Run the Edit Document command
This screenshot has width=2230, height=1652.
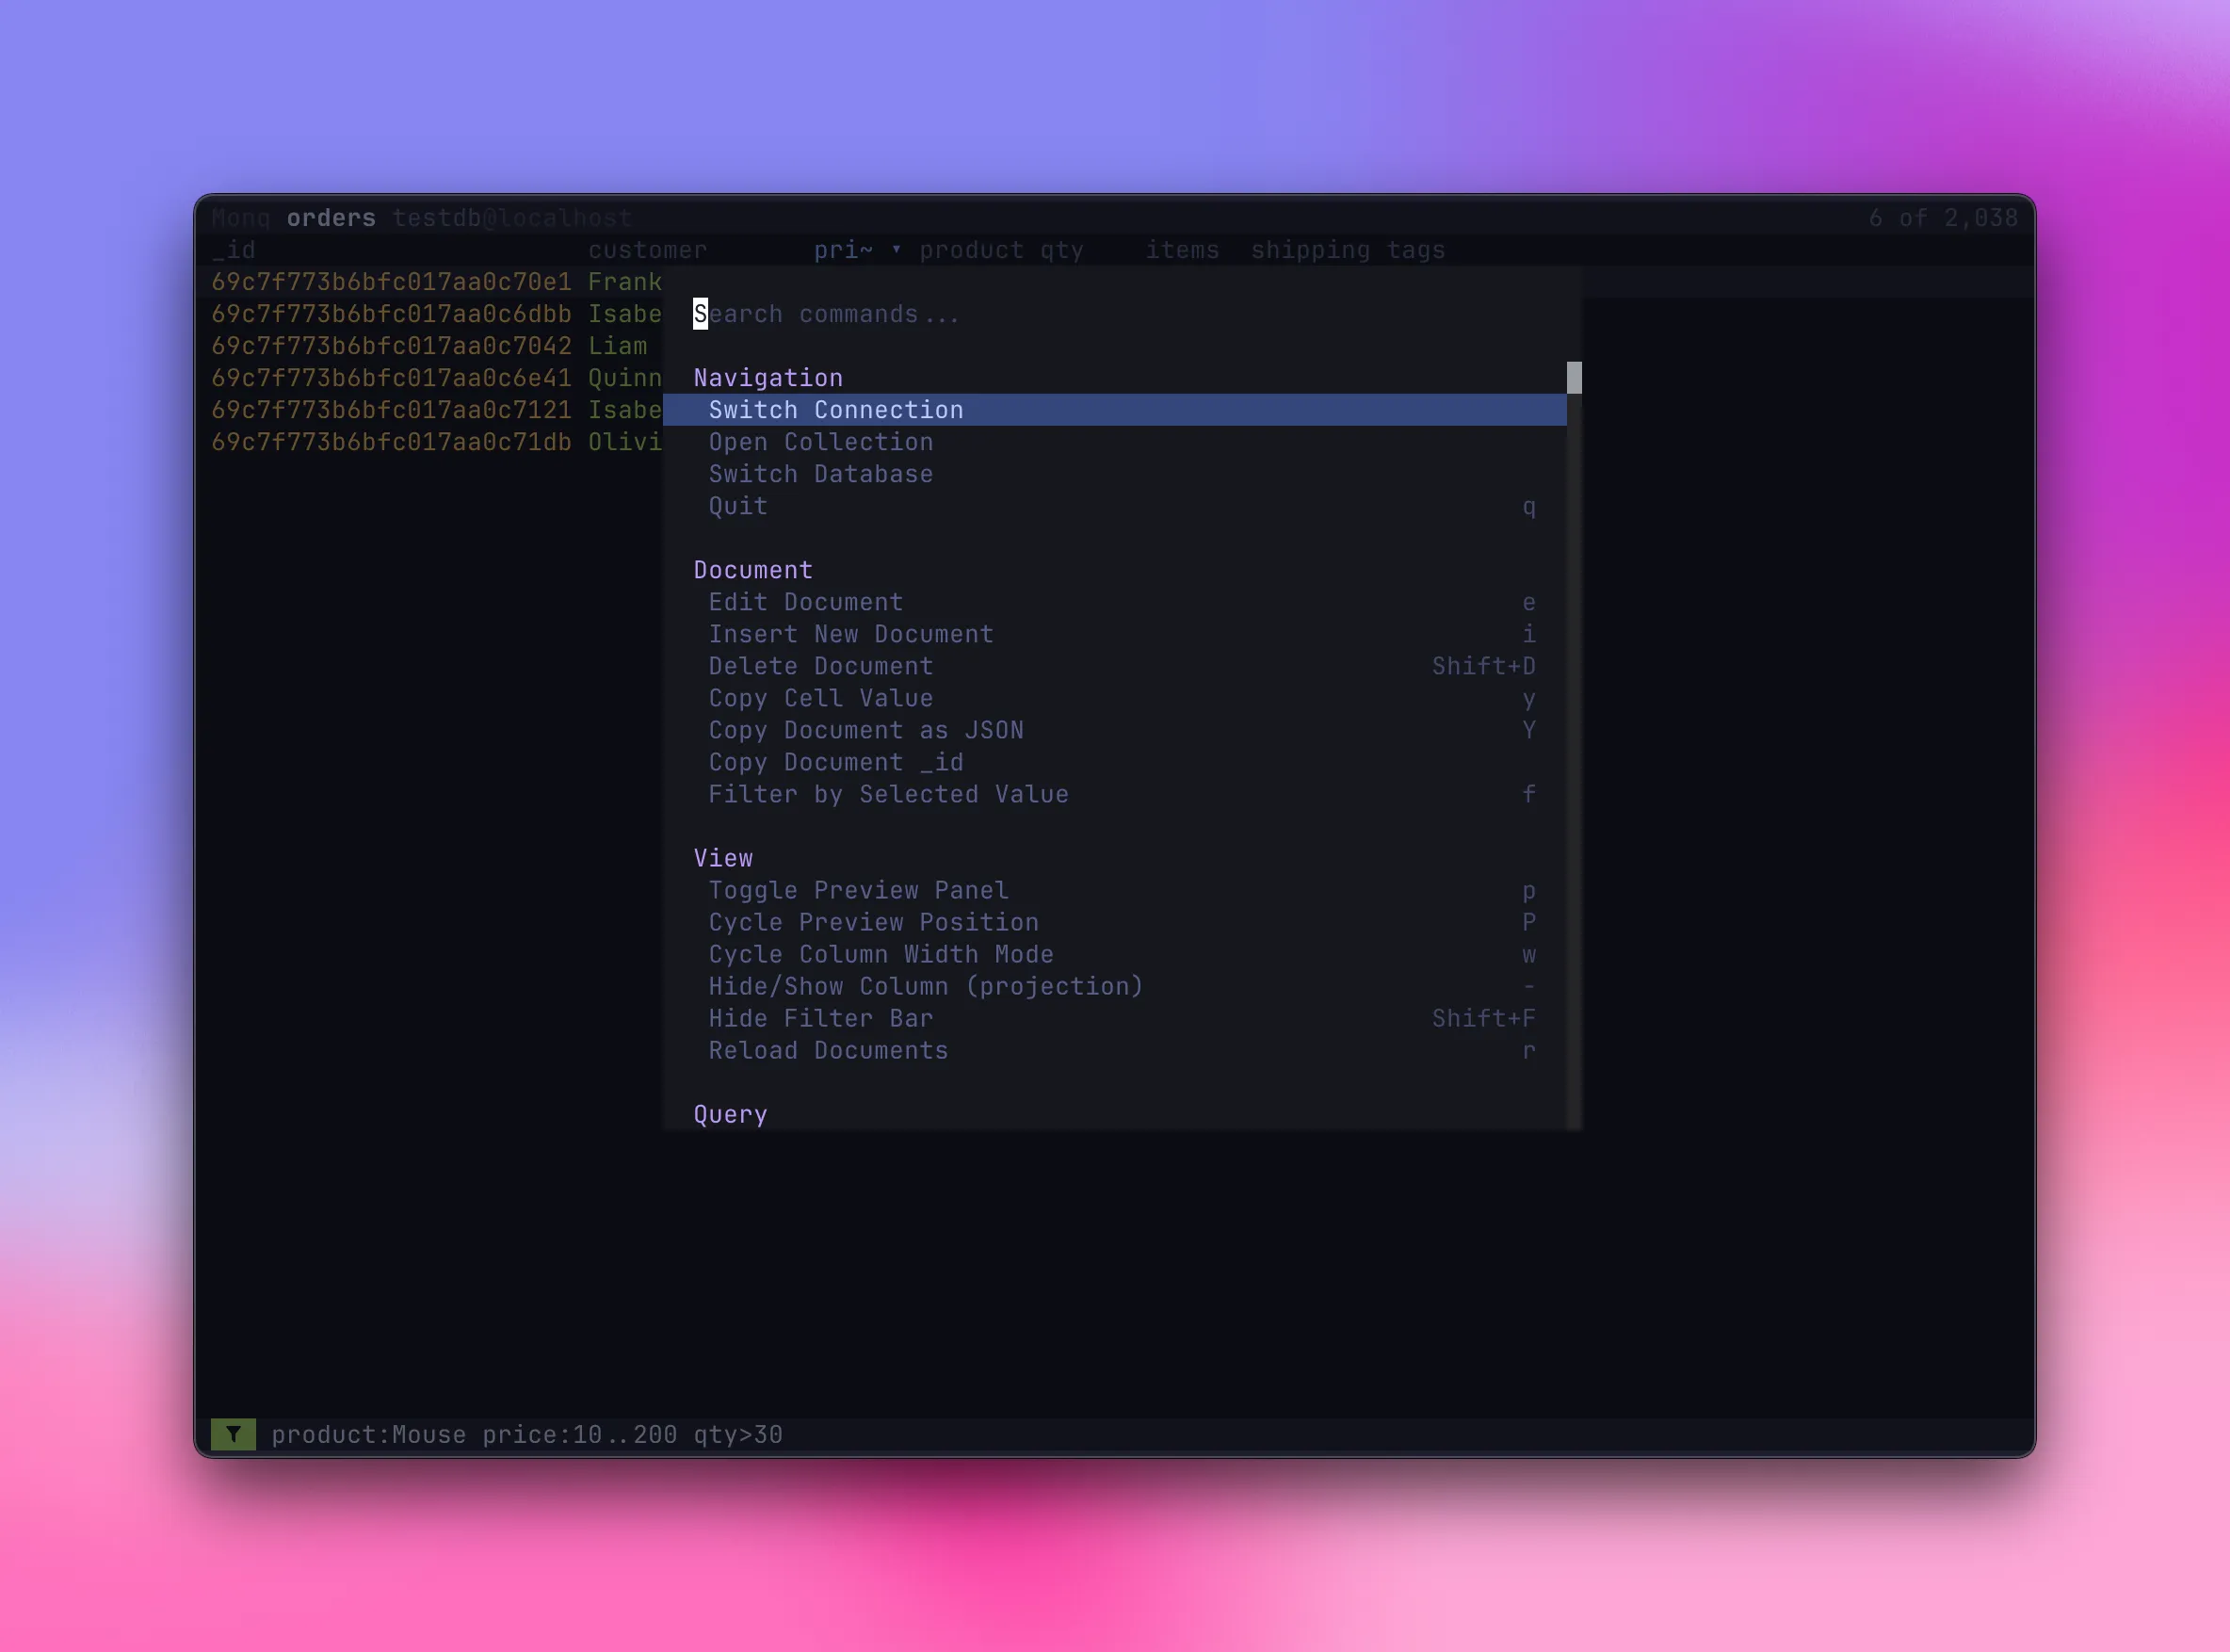click(1114, 602)
